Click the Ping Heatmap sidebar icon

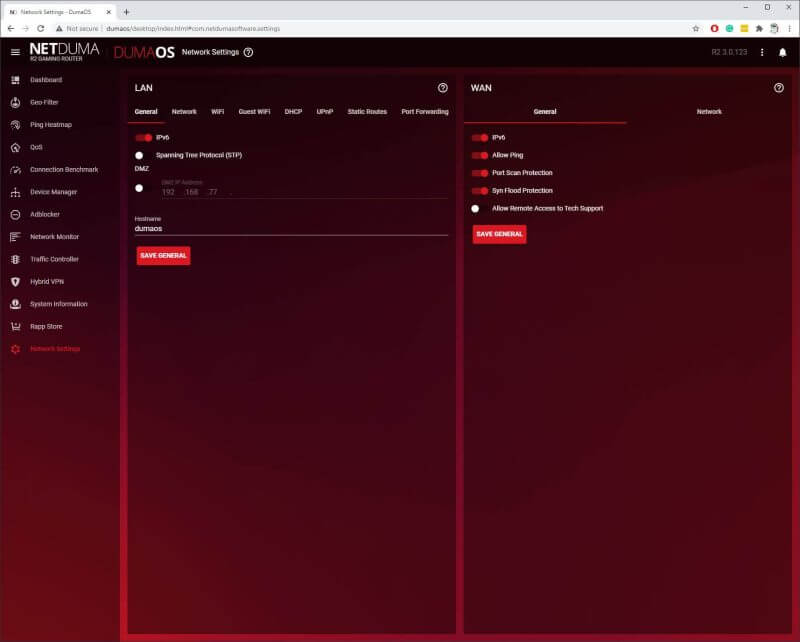pyautogui.click(x=15, y=125)
